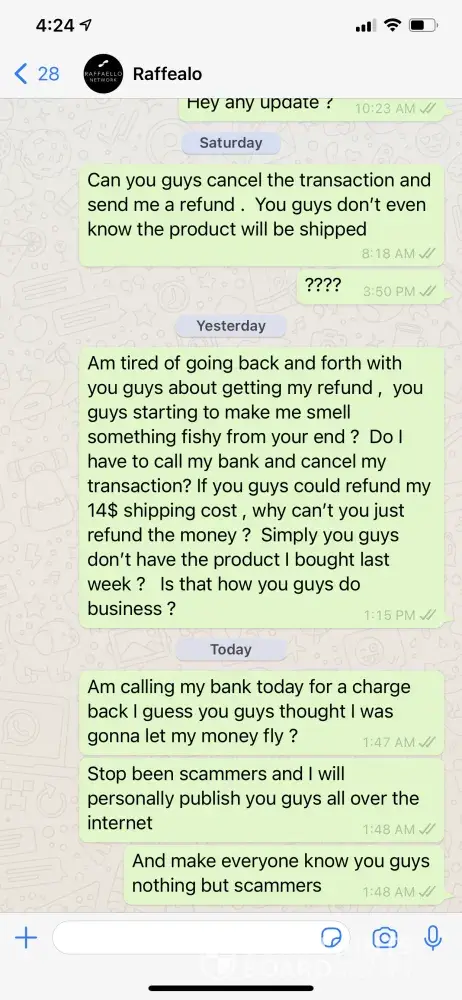462x1000 pixels.
Task: Tap read checkmarks on 'nothing but scammers' message
Action: click(428, 892)
